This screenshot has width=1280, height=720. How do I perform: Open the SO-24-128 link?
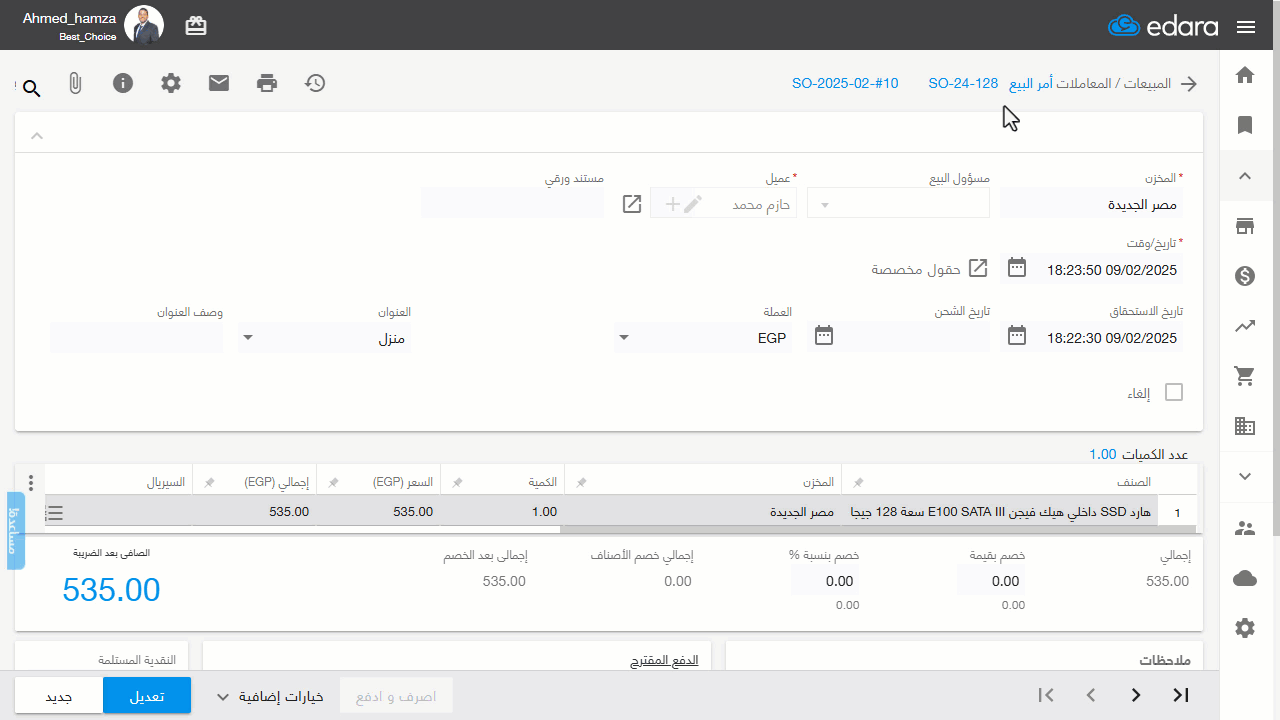tap(963, 83)
